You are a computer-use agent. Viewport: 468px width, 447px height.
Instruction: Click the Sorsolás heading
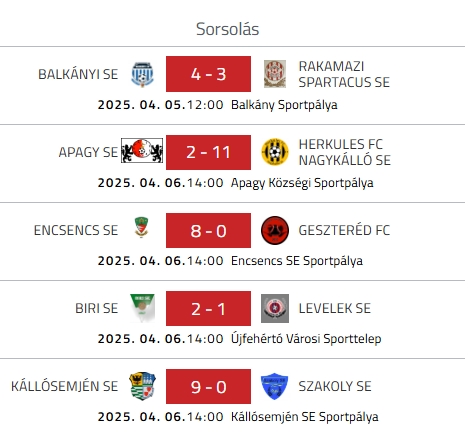227,29
